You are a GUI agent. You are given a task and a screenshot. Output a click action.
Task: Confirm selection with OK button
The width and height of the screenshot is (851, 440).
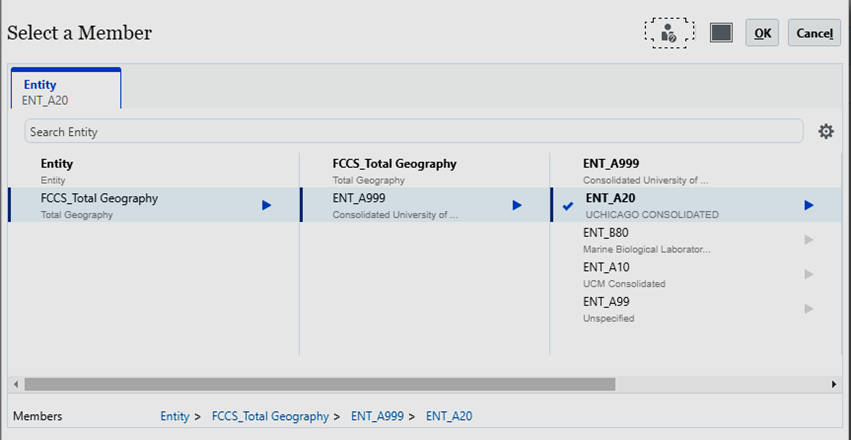(x=762, y=33)
